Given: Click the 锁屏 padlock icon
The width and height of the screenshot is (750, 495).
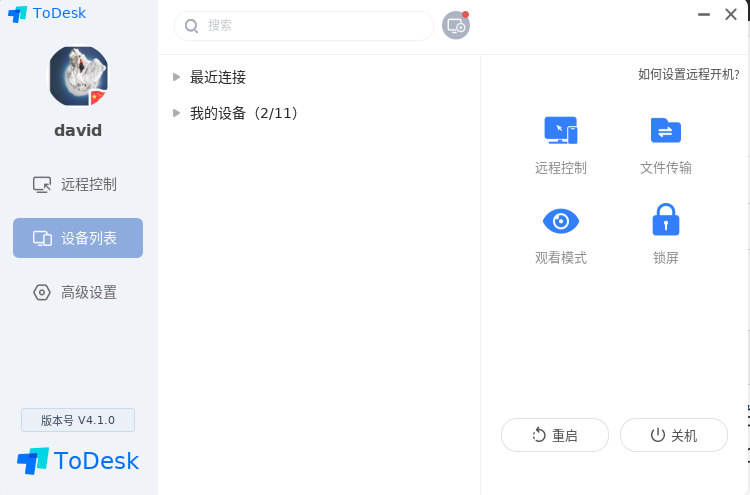Looking at the screenshot, I should coord(665,220).
